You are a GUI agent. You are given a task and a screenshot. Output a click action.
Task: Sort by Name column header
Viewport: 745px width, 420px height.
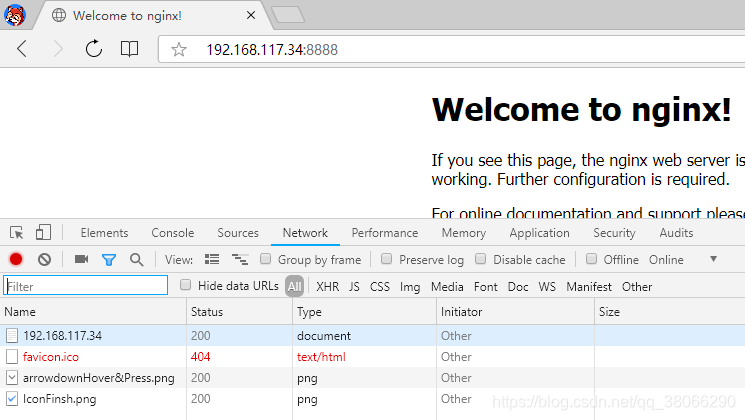coord(94,312)
